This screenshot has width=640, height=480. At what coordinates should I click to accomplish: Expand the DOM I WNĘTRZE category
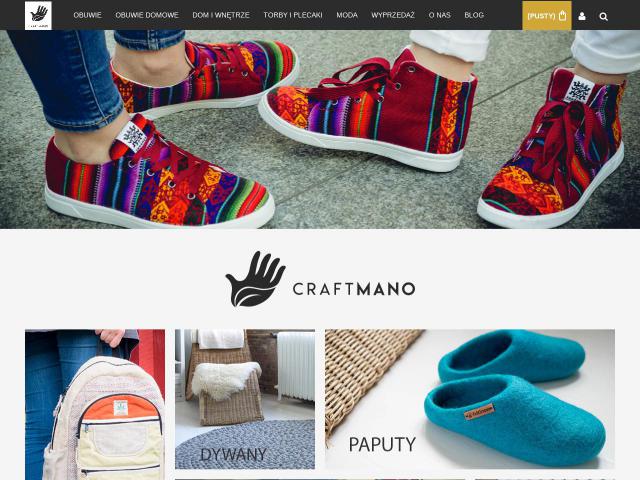221,15
